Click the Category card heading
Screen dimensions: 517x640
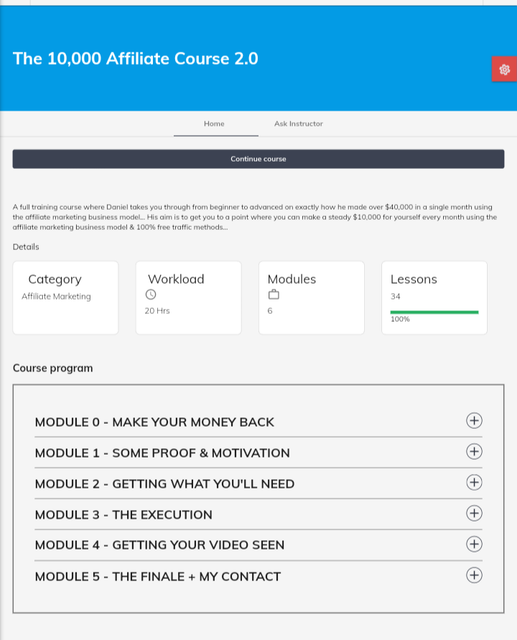[55, 279]
